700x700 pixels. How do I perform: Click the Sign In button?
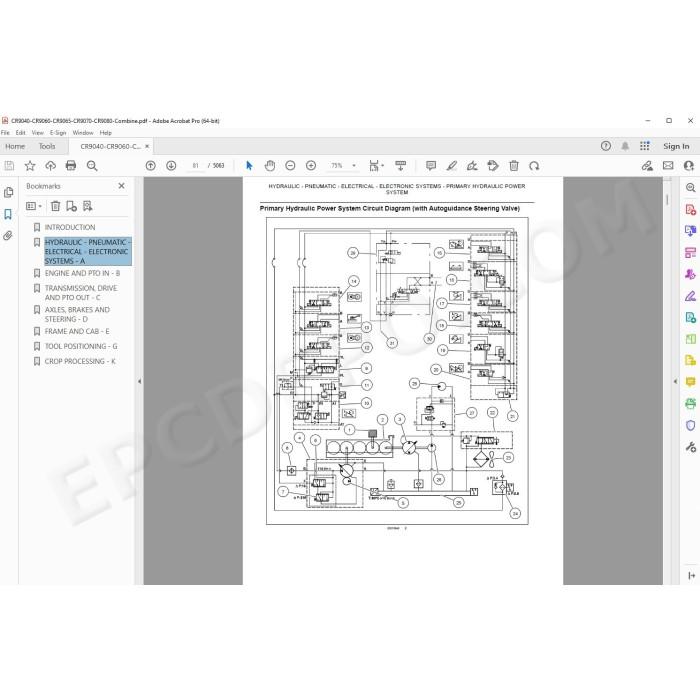[x=676, y=146]
